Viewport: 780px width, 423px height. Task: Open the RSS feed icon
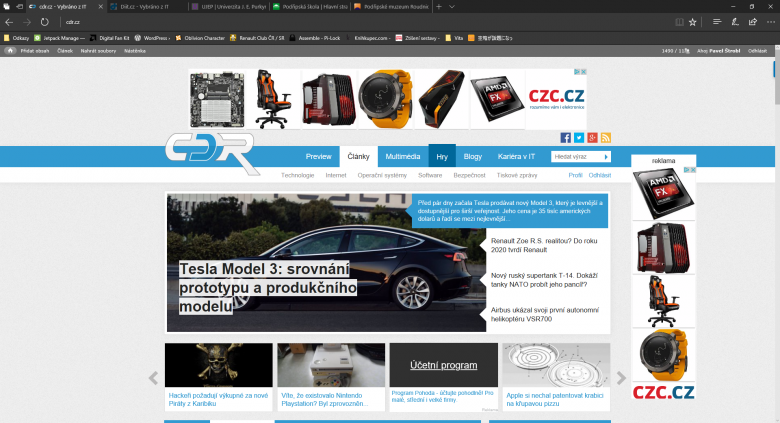coord(605,138)
